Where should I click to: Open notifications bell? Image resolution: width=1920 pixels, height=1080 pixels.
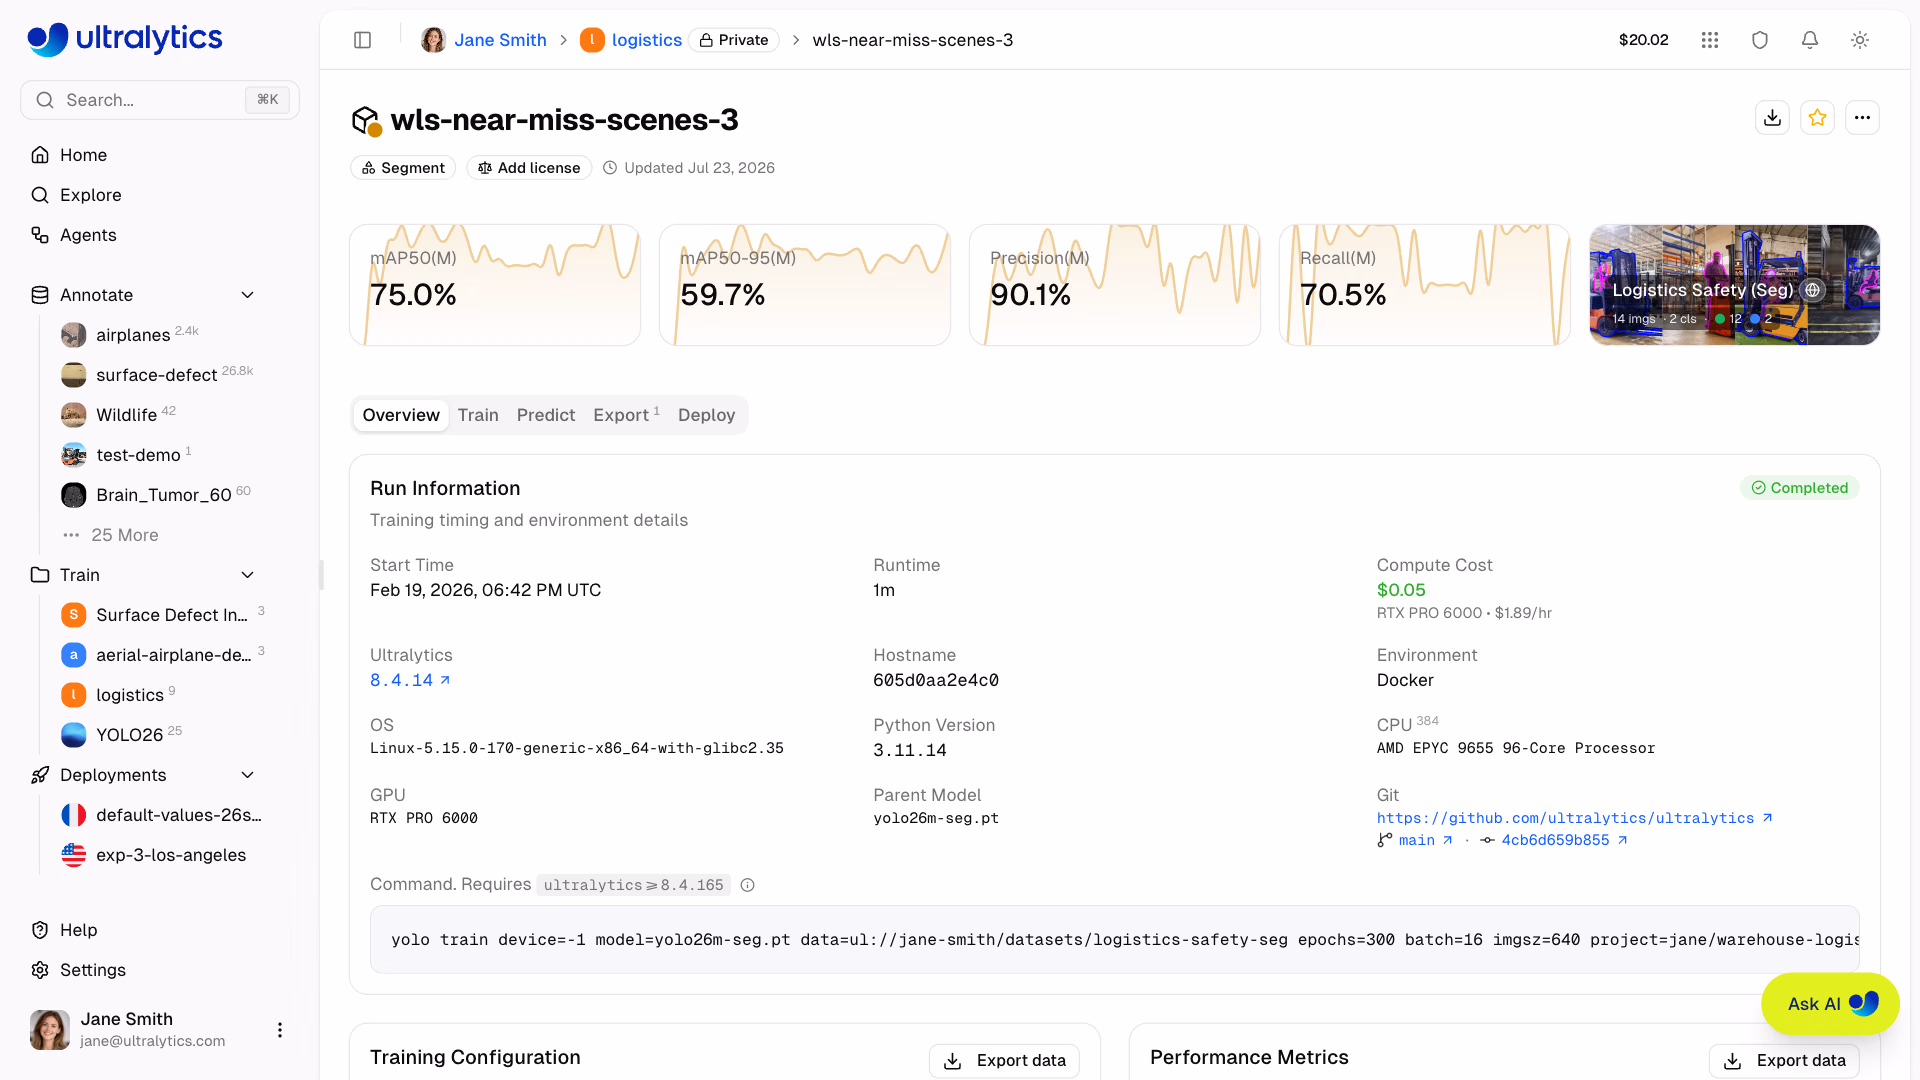click(1810, 40)
